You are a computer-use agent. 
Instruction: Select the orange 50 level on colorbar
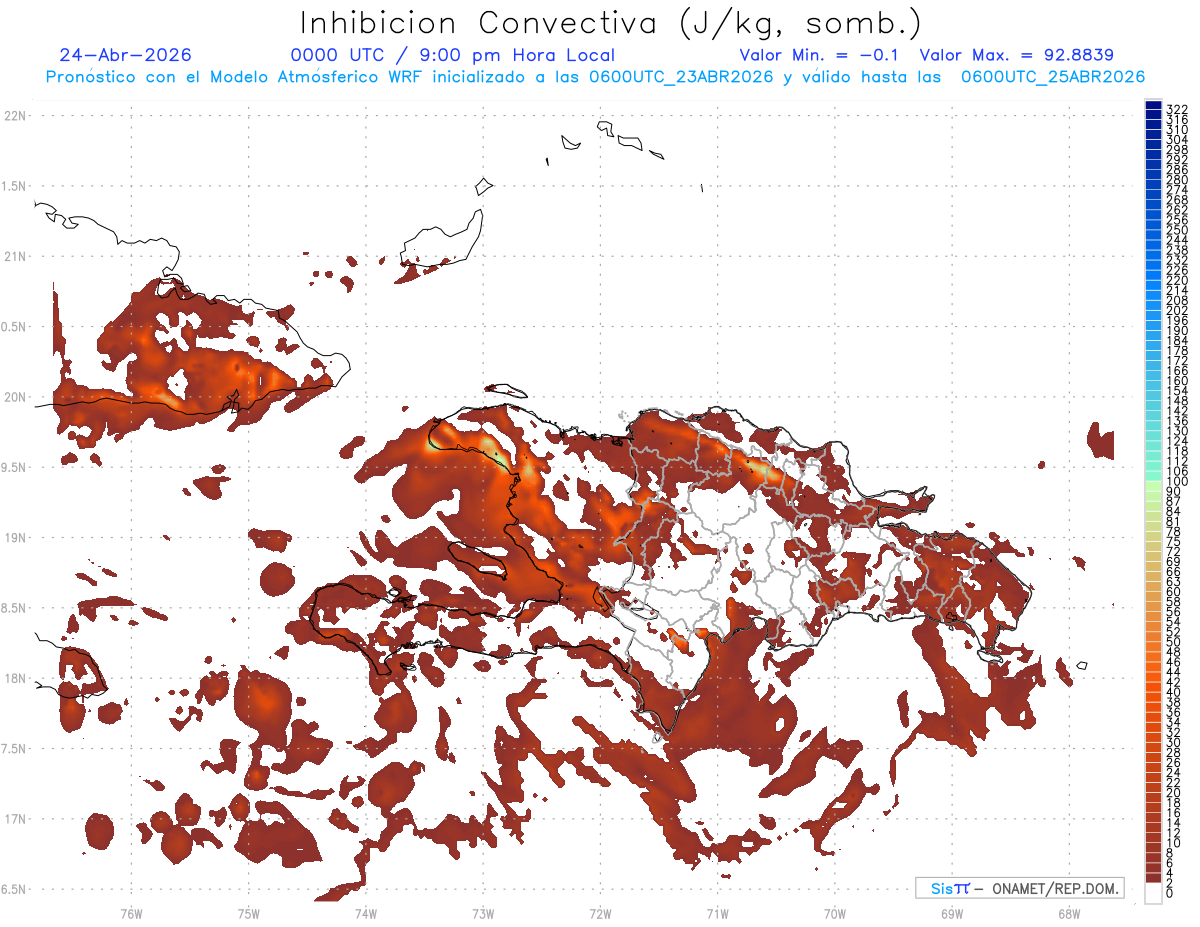tap(1153, 642)
